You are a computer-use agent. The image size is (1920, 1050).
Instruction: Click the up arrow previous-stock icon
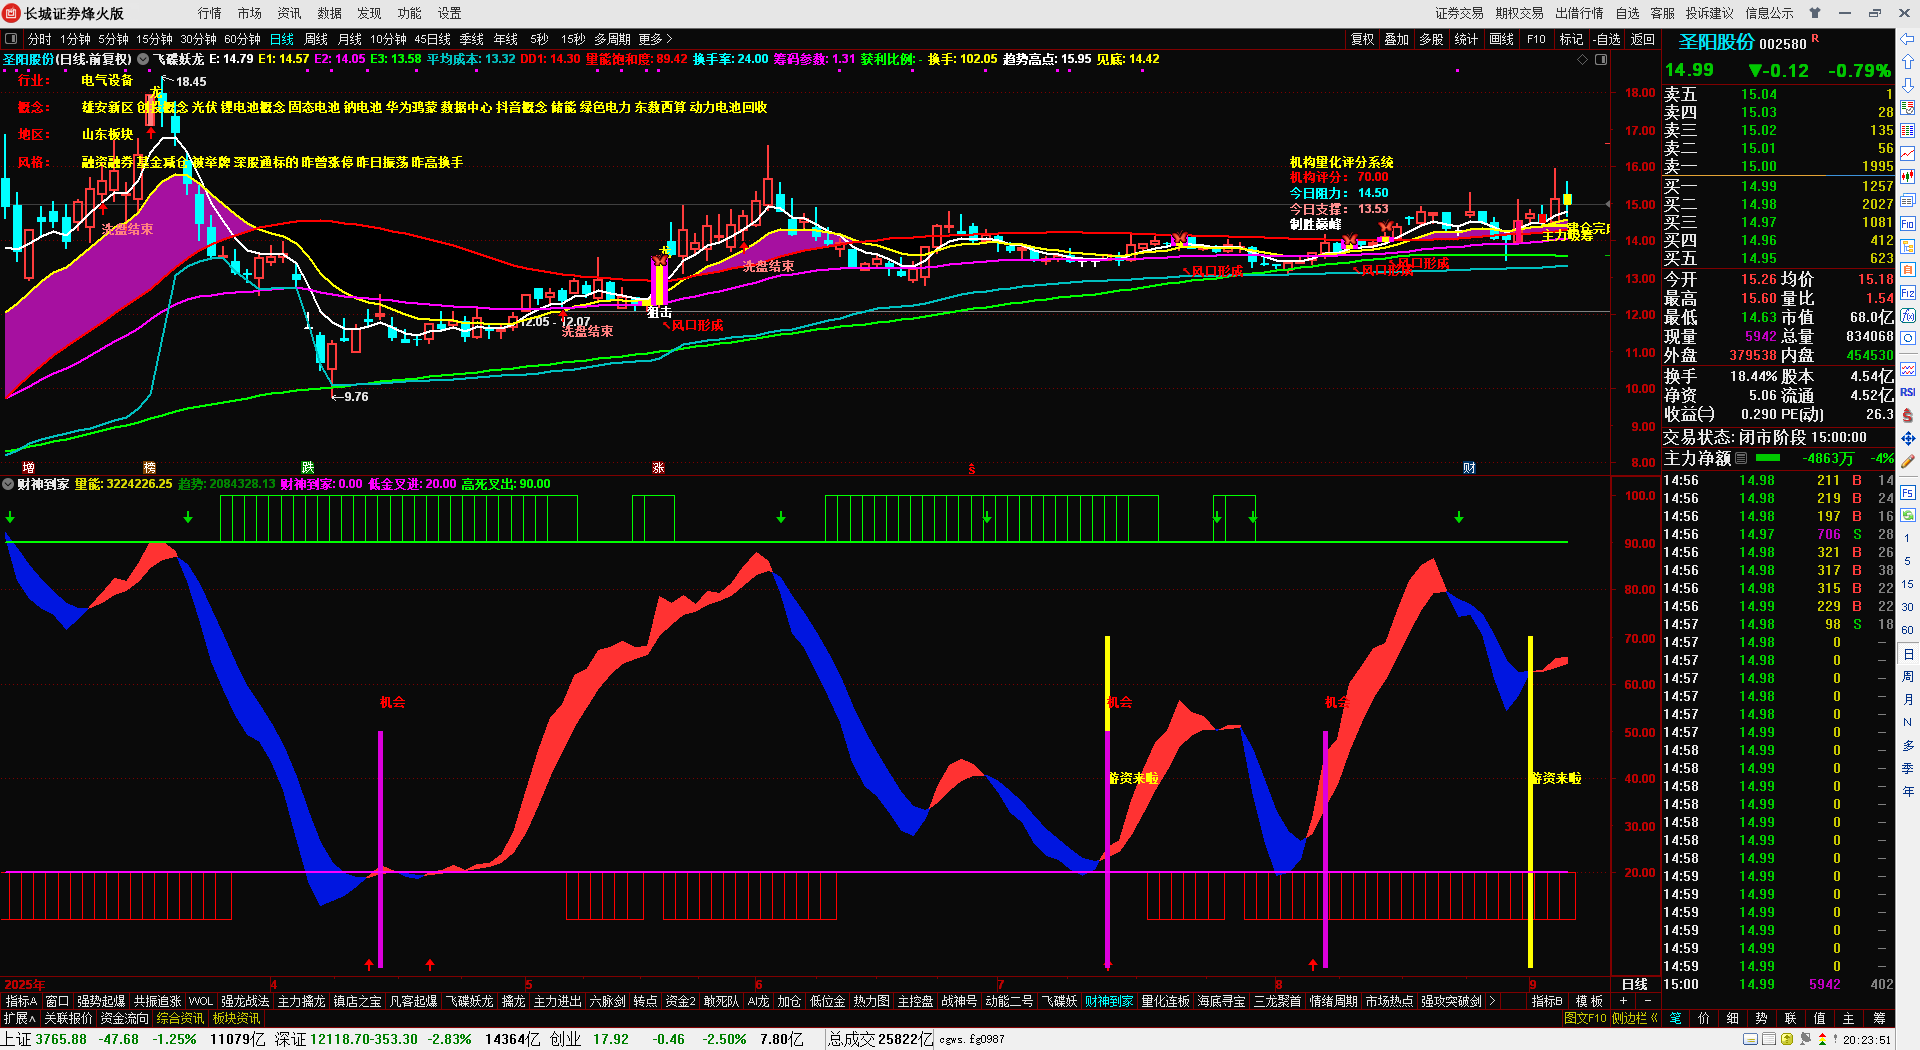click(x=1907, y=62)
